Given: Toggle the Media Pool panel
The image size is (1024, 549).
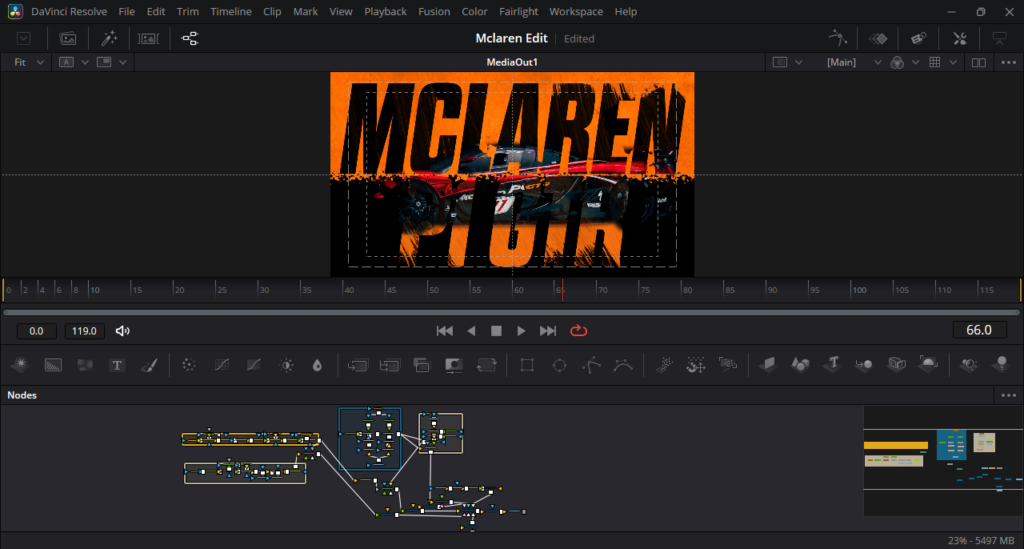Looking at the screenshot, I should click(68, 39).
